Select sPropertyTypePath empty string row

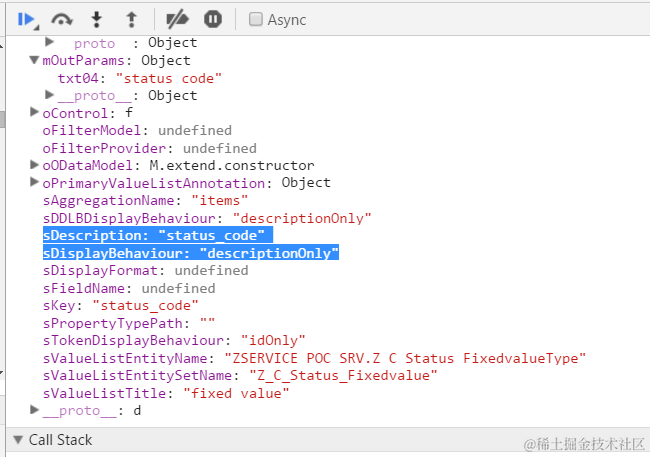(x=129, y=323)
